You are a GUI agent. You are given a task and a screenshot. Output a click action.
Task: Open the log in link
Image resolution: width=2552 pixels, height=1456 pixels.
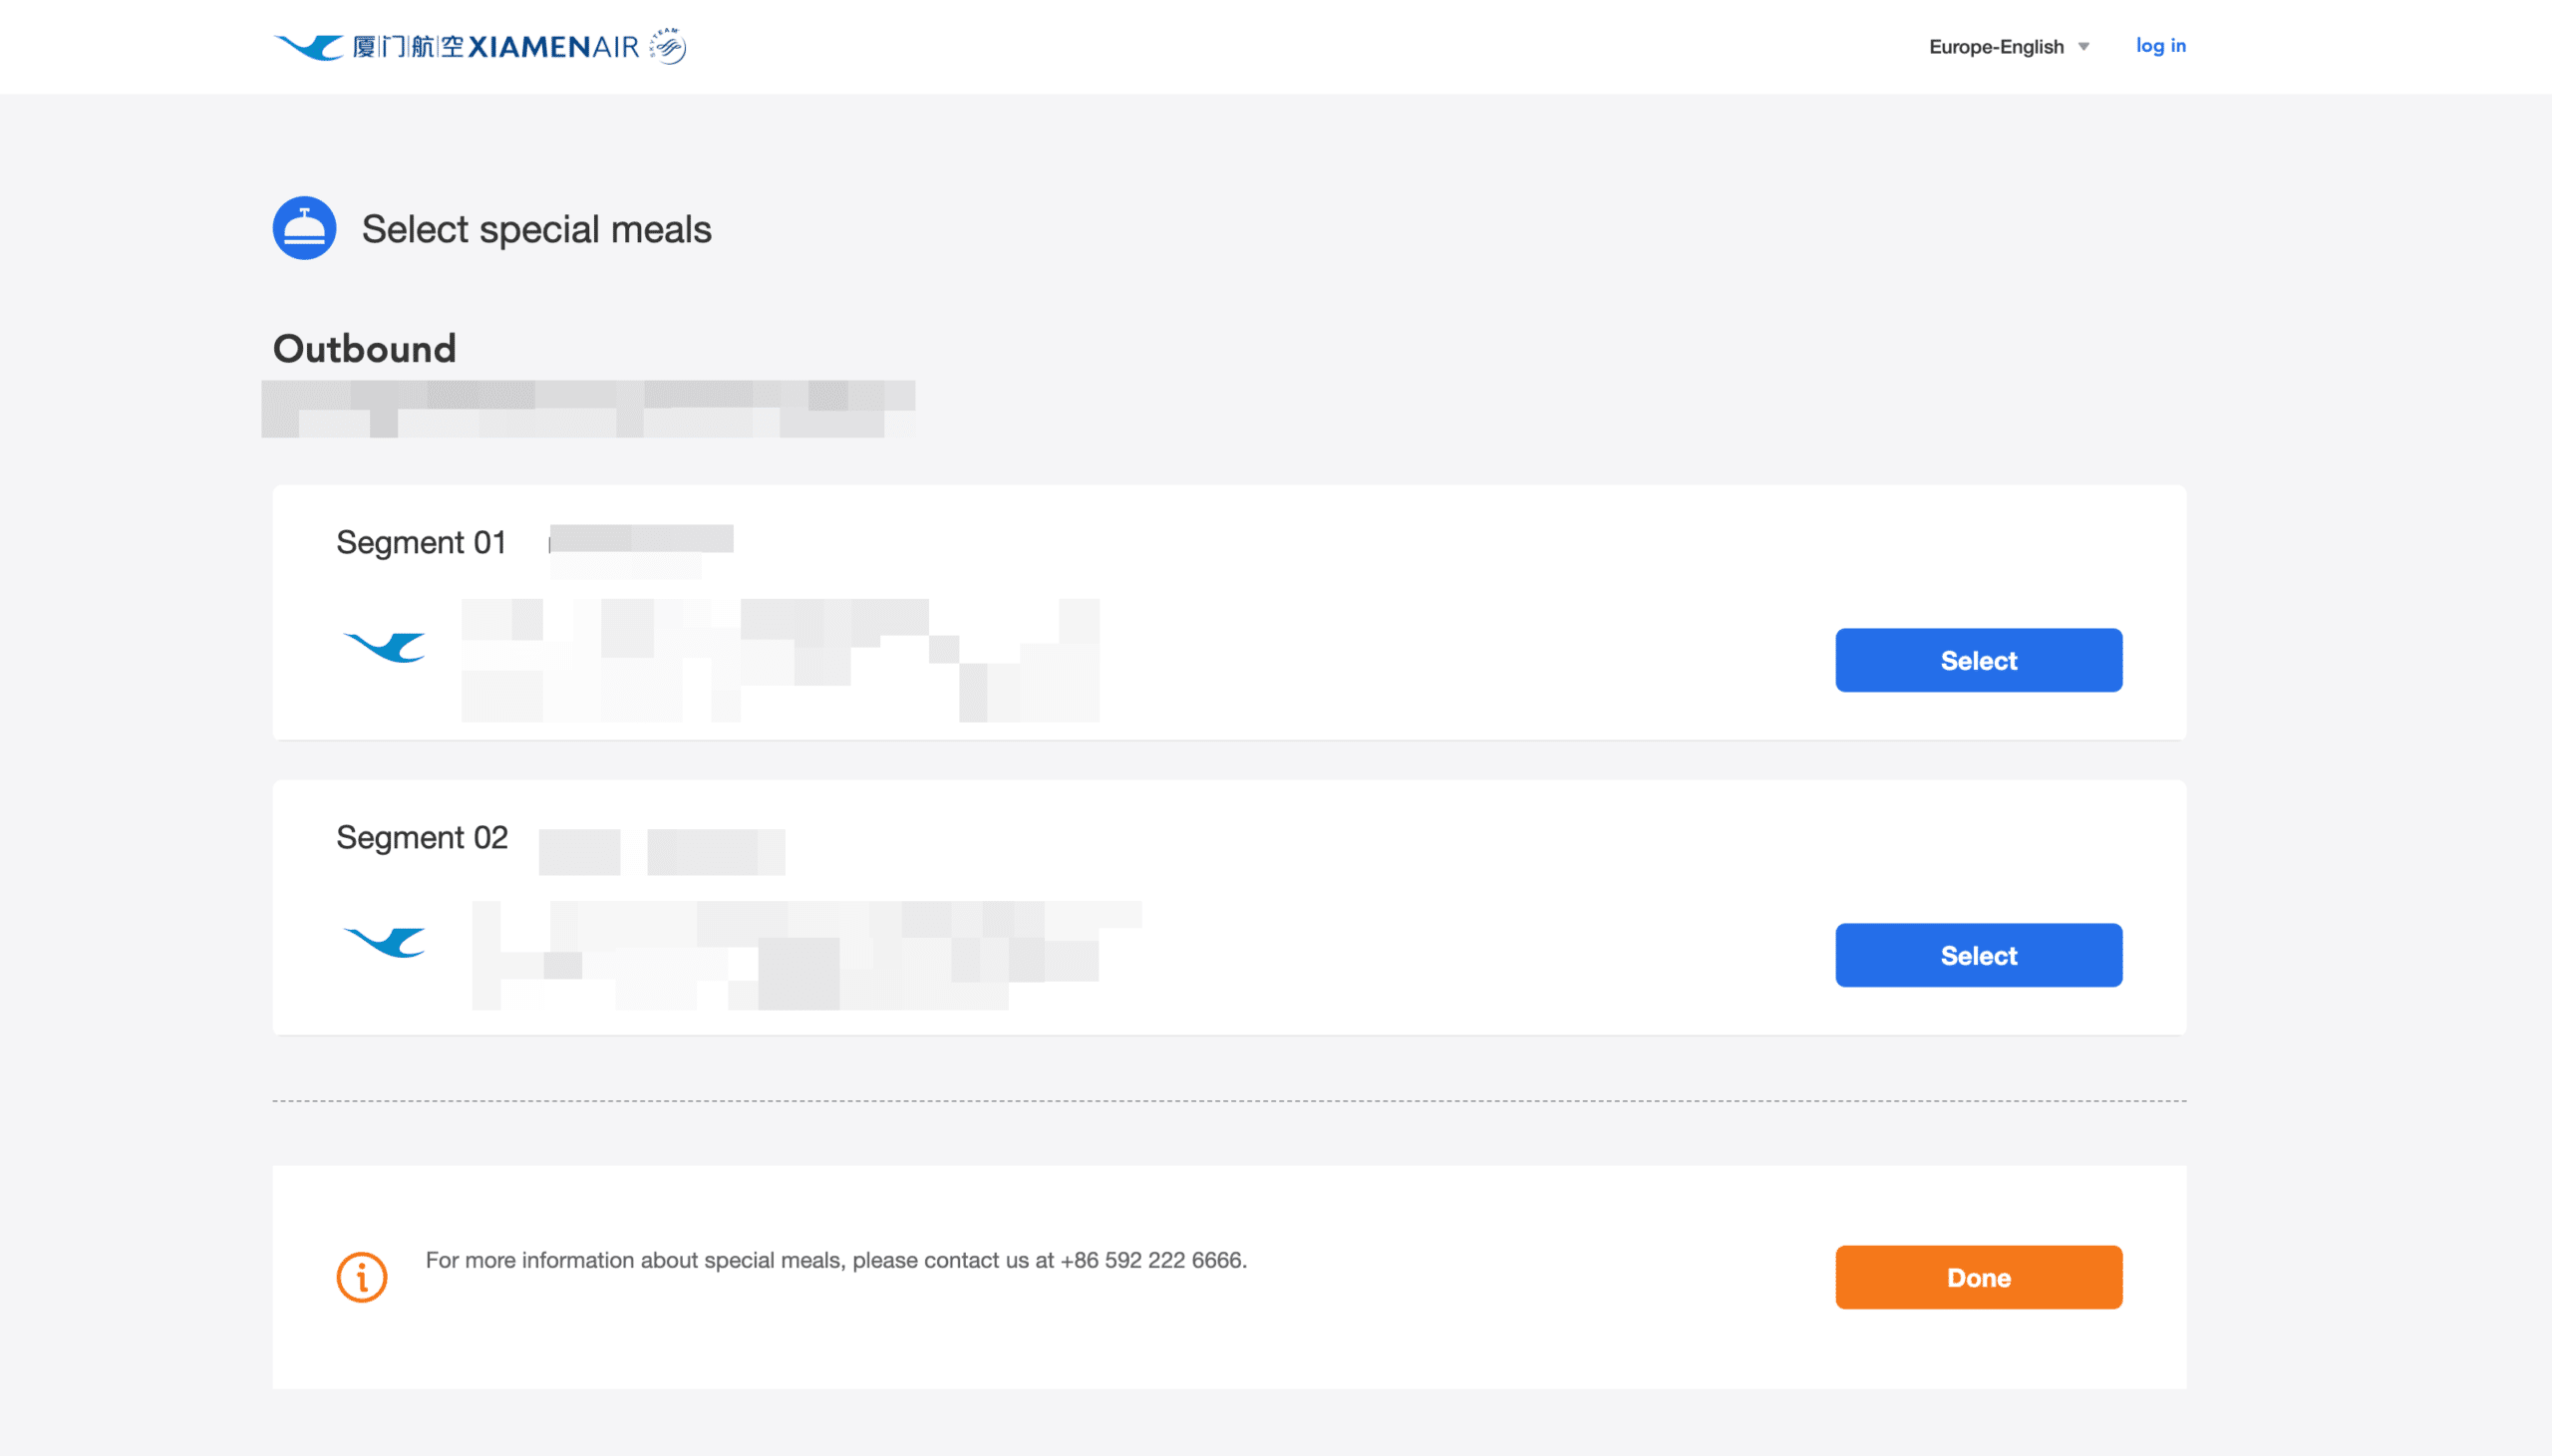[2161, 46]
